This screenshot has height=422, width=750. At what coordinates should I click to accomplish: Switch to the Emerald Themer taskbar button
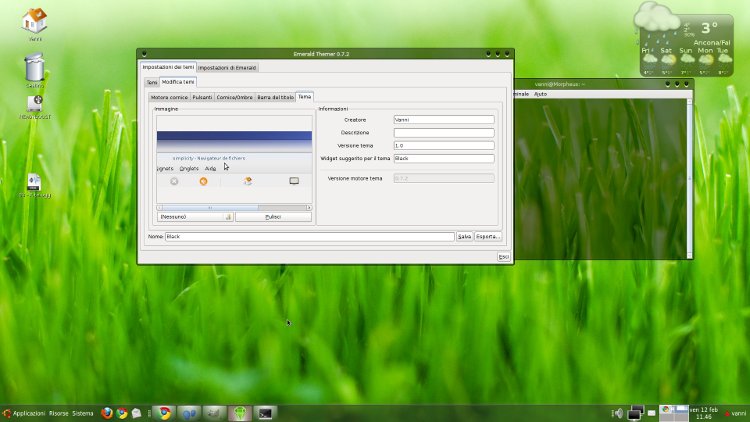[x=240, y=413]
